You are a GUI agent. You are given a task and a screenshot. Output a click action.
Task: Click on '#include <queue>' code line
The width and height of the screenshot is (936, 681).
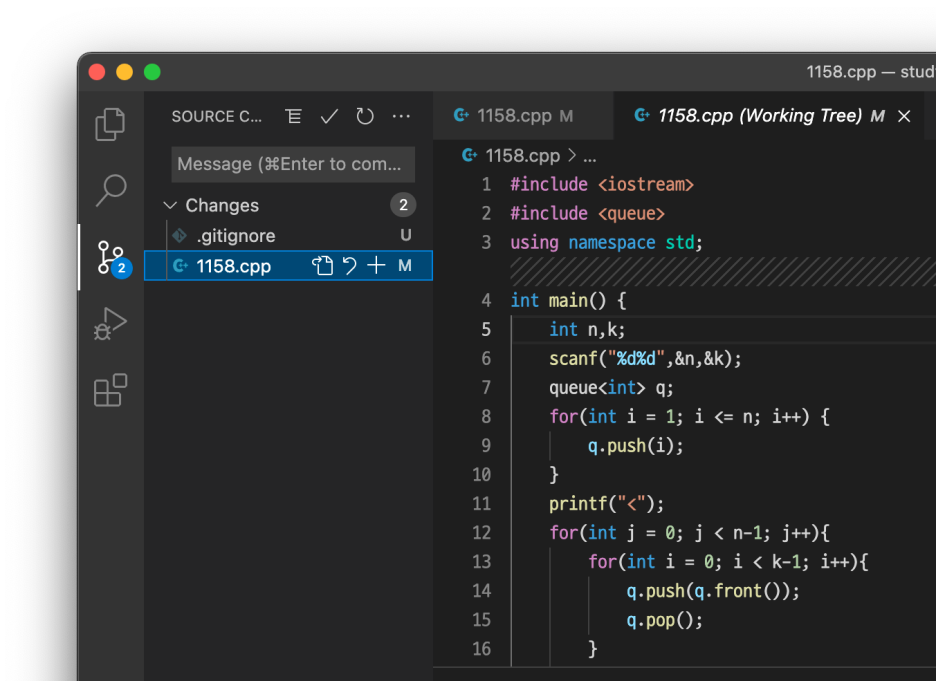(x=587, y=213)
